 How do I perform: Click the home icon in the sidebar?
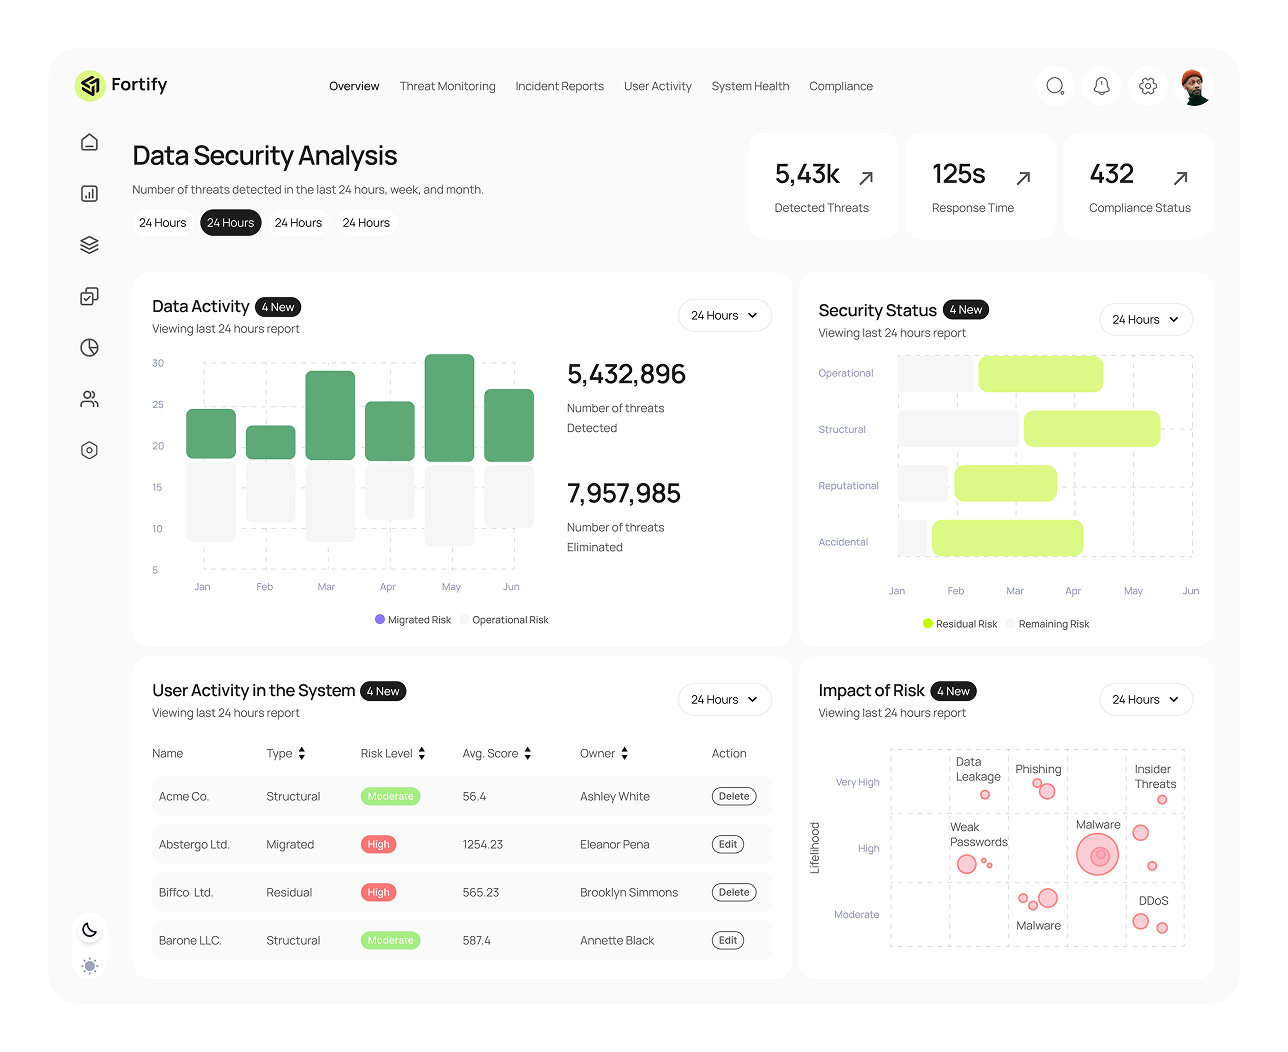click(x=89, y=142)
